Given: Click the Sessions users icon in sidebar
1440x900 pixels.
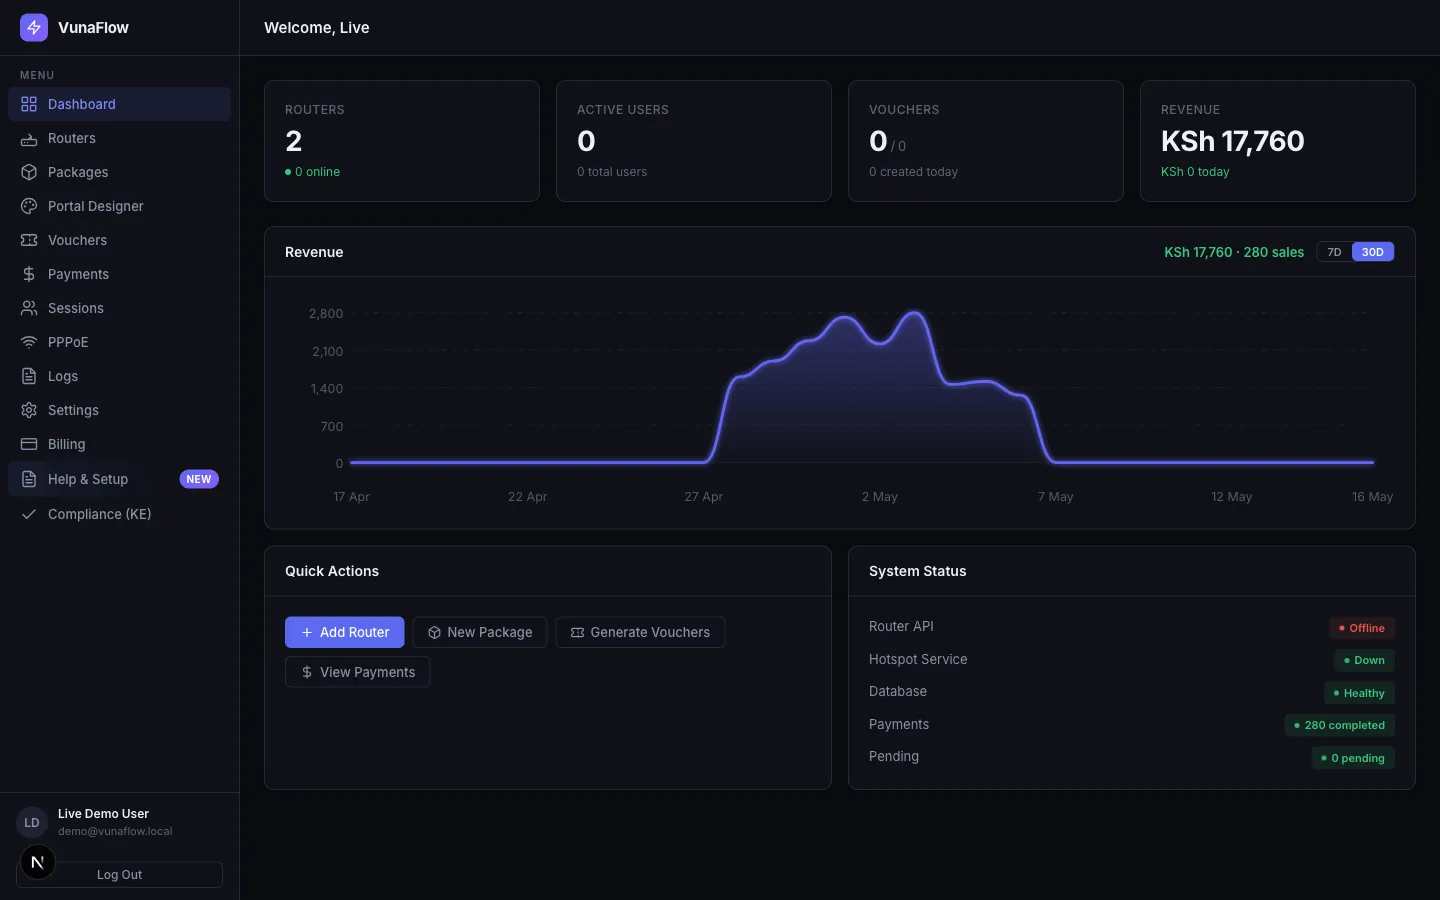Looking at the screenshot, I should click(29, 308).
